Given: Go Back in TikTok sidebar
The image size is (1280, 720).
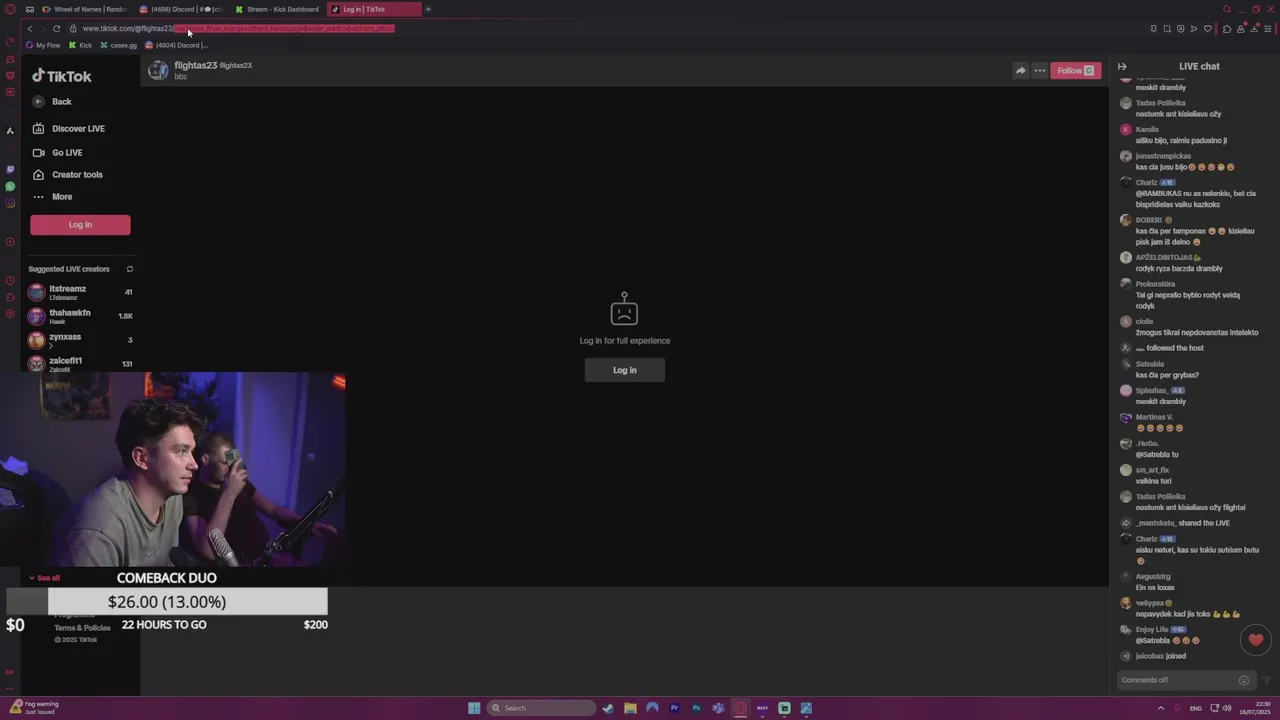Looking at the screenshot, I should pyautogui.click(x=52, y=101).
